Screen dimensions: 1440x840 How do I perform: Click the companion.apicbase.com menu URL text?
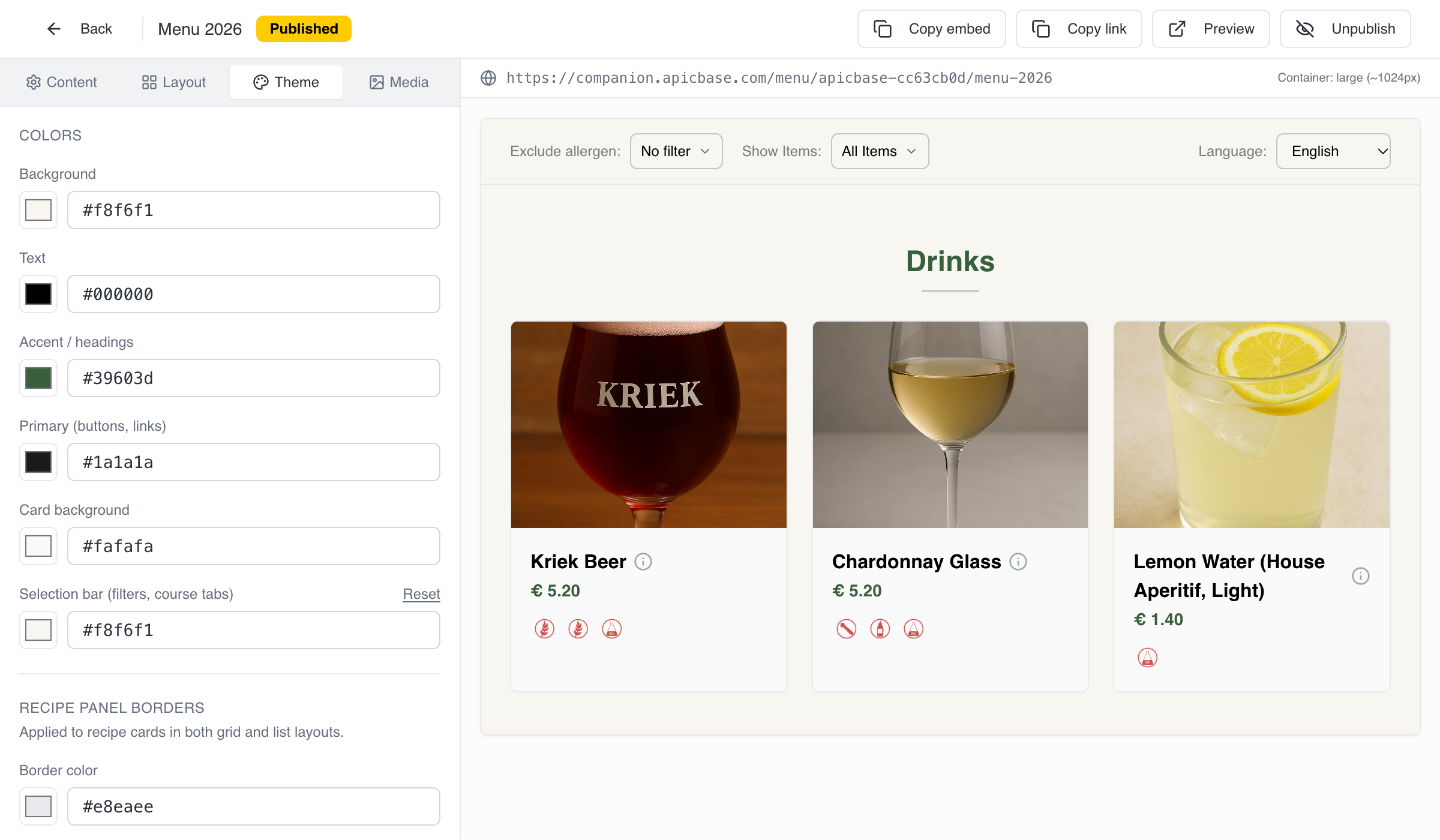pyautogui.click(x=779, y=78)
